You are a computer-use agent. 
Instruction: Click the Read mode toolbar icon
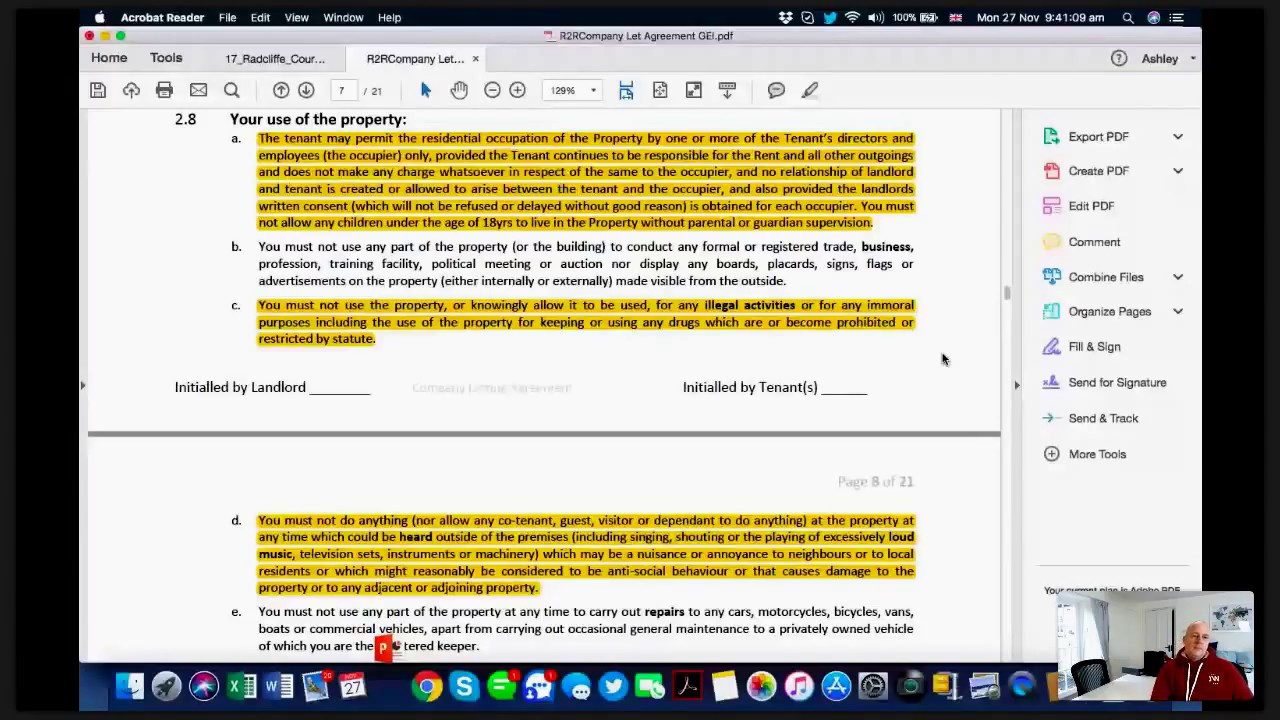coord(727,91)
